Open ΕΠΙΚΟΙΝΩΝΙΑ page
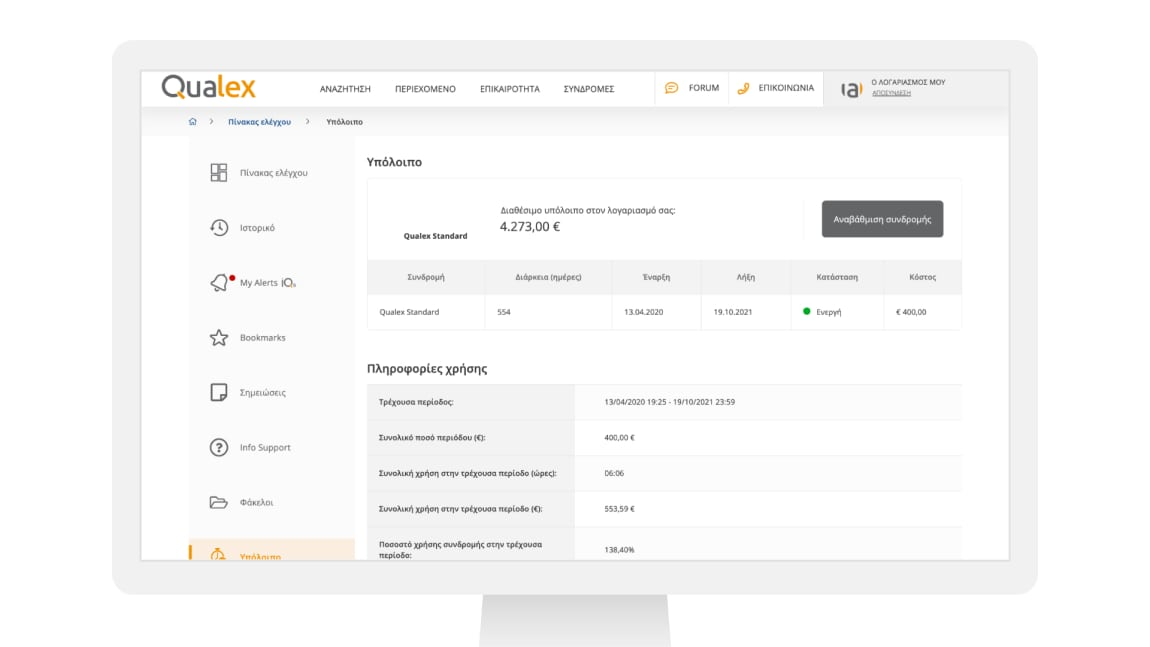 [786, 88]
